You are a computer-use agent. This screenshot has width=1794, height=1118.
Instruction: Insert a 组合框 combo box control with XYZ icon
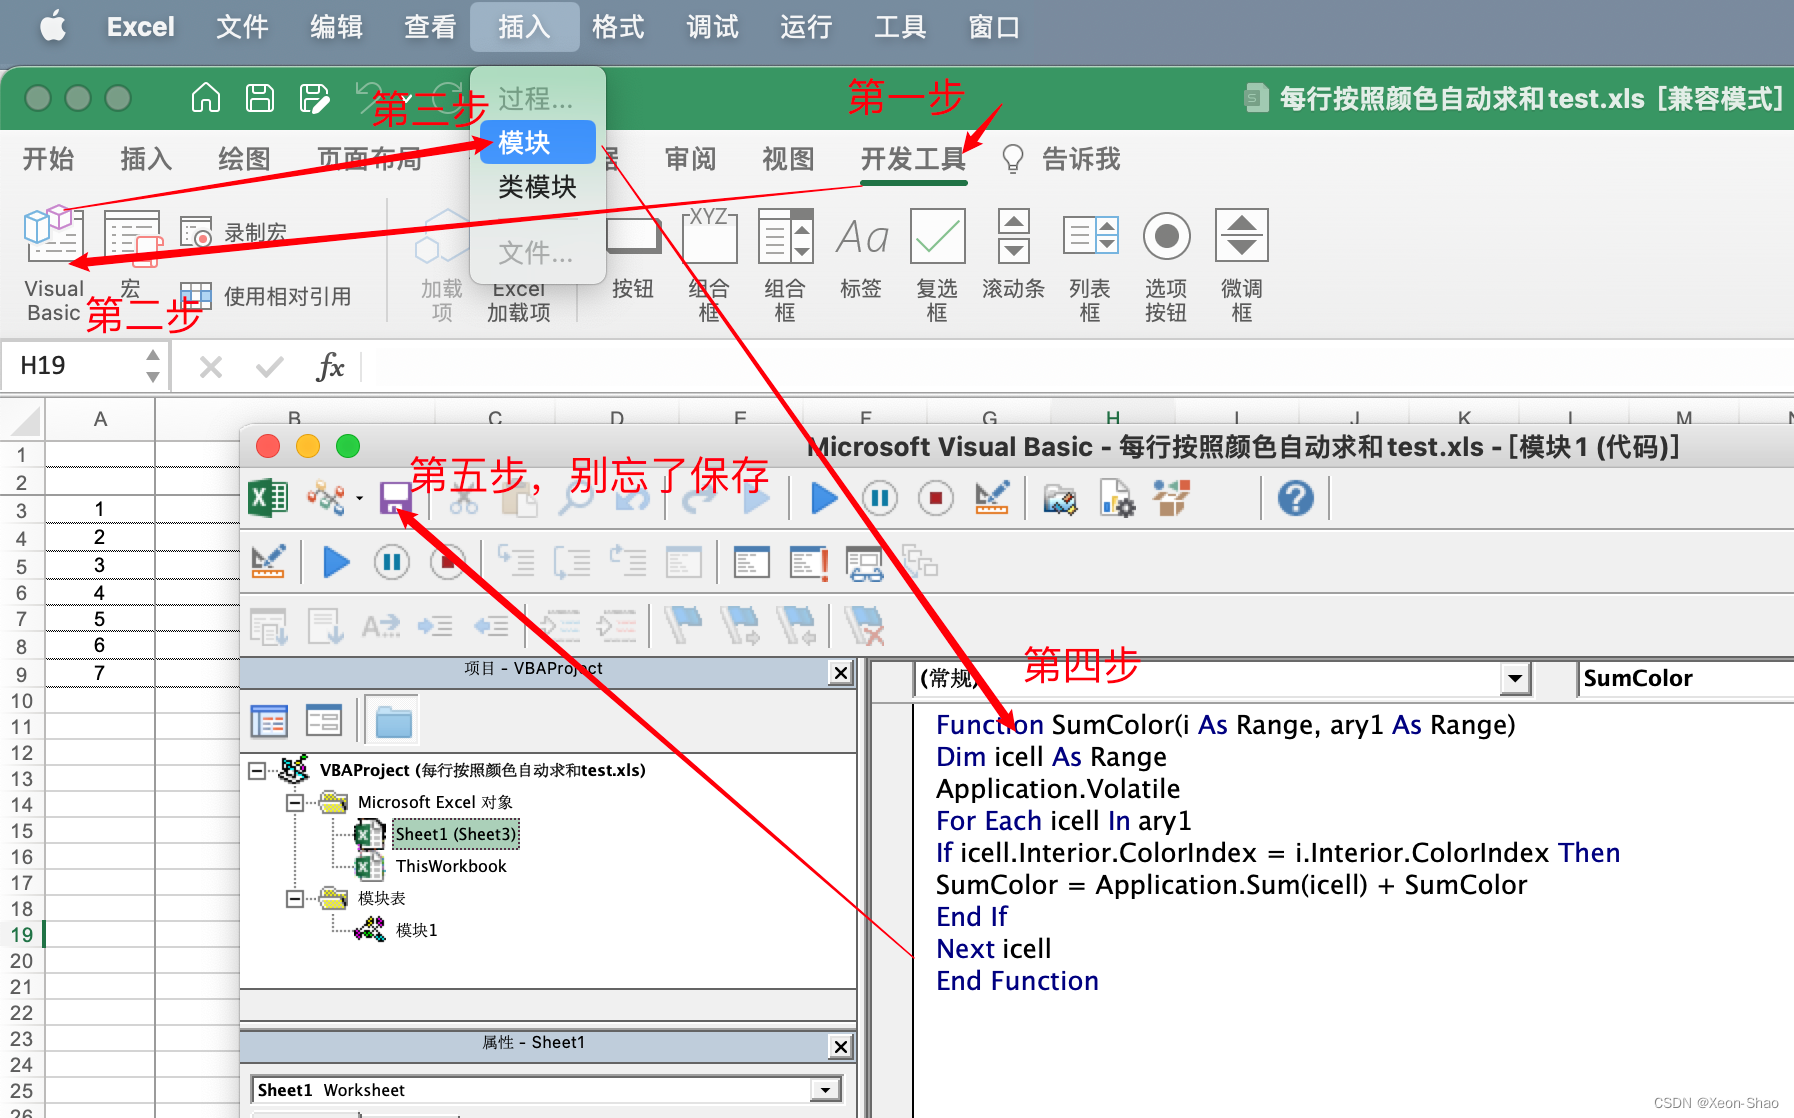(x=709, y=265)
